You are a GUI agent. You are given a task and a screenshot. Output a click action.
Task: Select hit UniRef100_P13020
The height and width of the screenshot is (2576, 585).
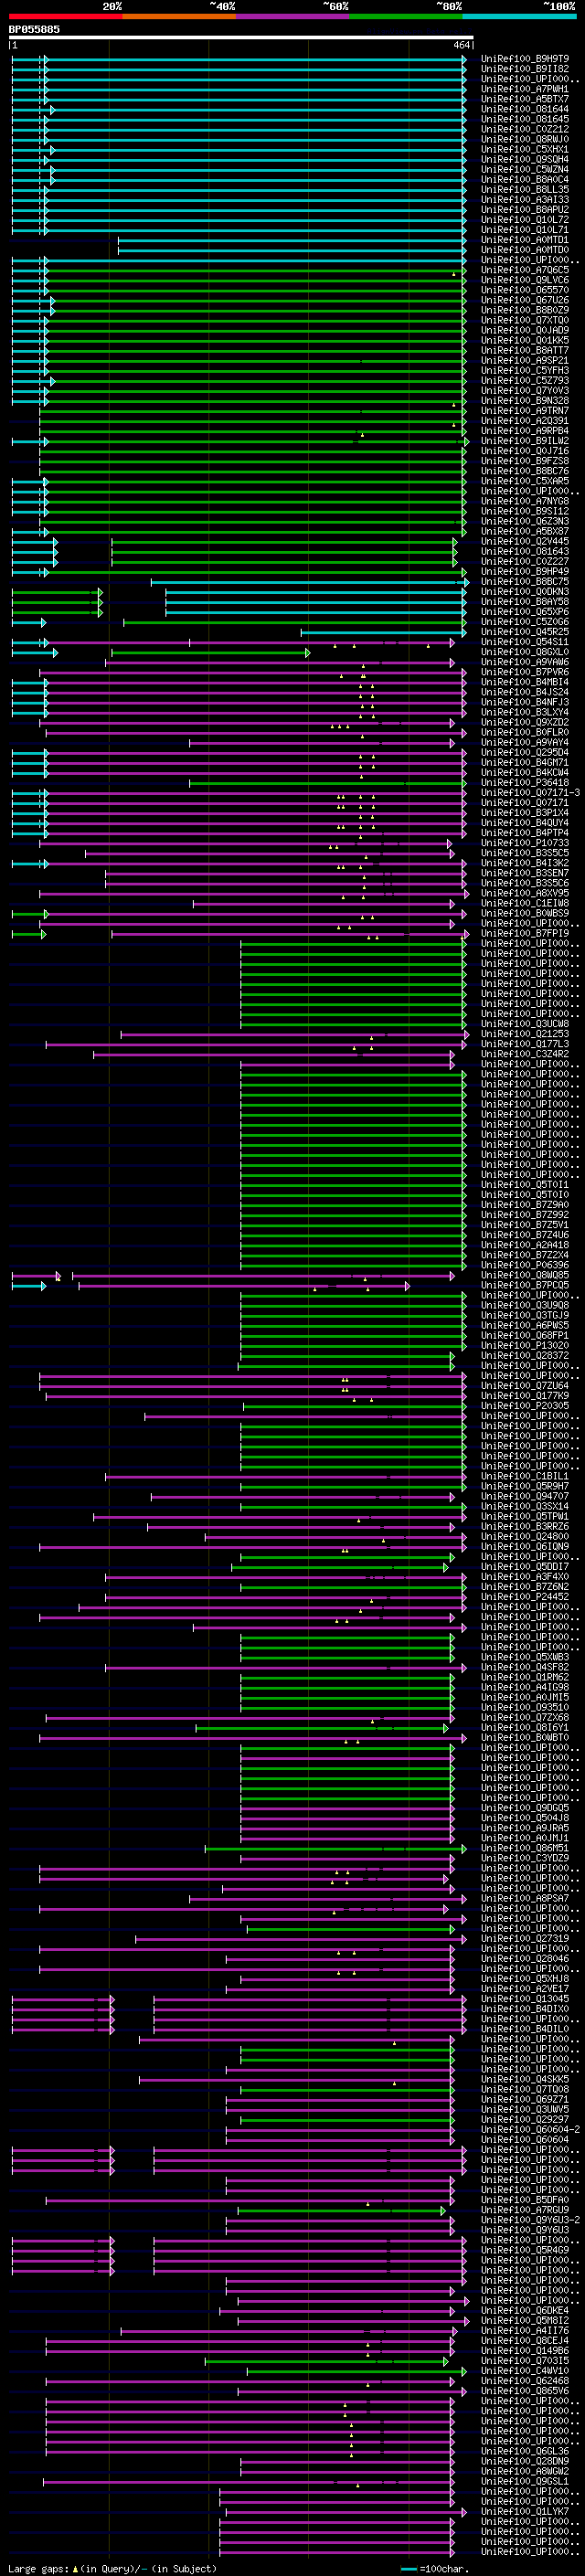(525, 1345)
